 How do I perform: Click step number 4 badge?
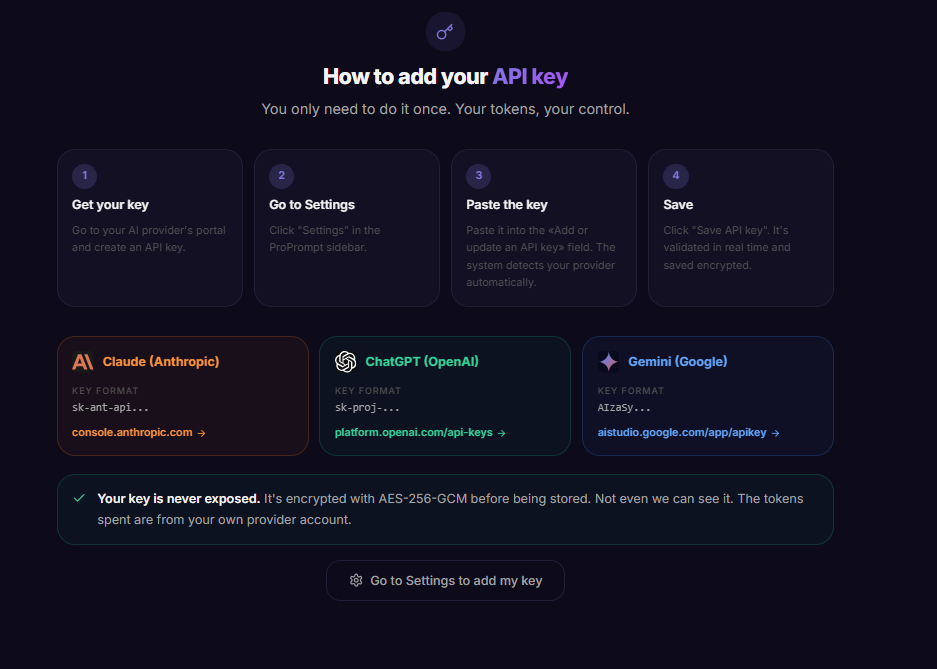point(676,176)
